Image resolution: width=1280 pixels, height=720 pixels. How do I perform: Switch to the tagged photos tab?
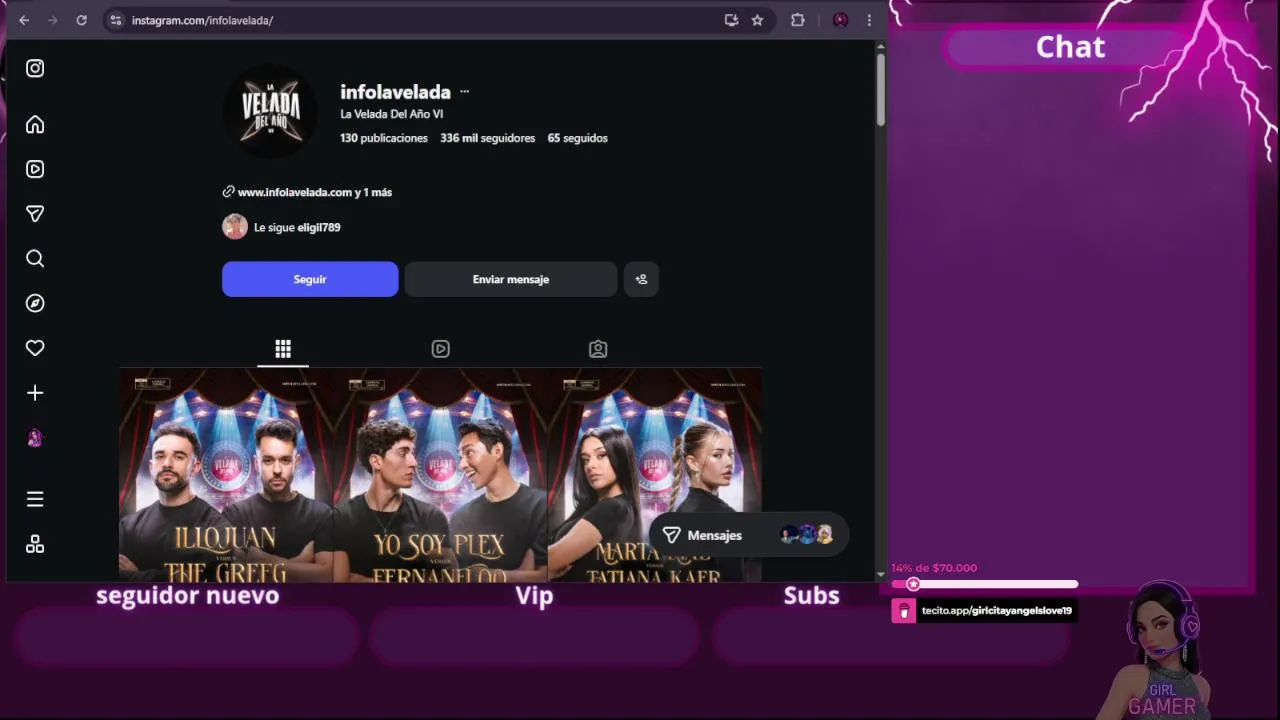point(598,349)
